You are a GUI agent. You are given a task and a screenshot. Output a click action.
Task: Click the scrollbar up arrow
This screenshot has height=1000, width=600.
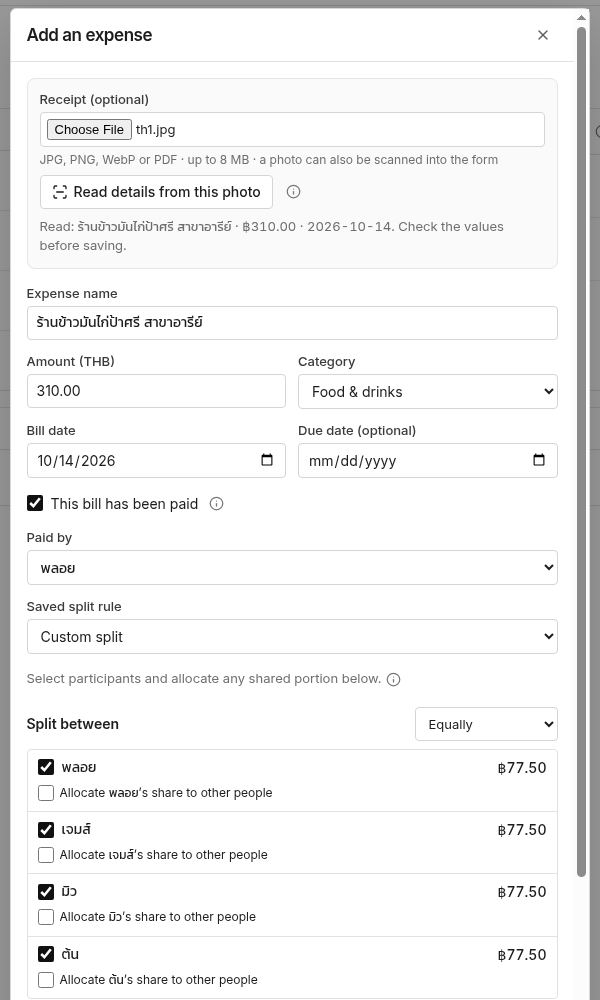pyautogui.click(x=581, y=17)
